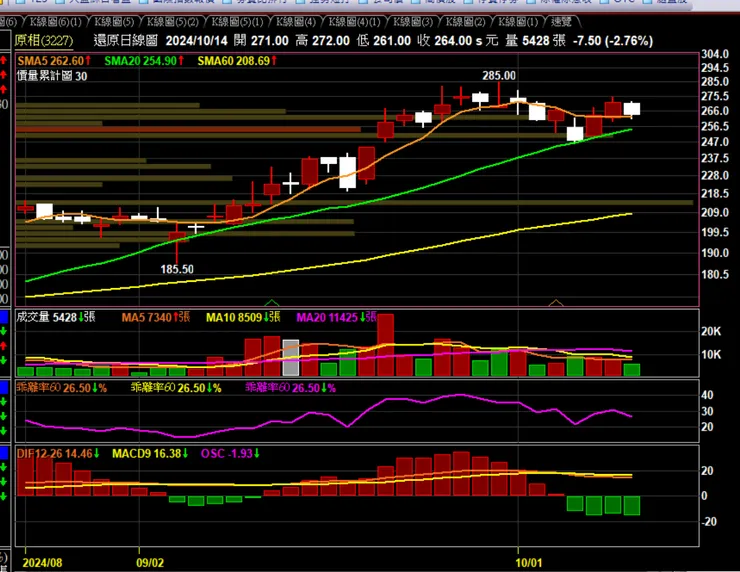Click the orange 乖離率60 26.50 label

[62, 387]
